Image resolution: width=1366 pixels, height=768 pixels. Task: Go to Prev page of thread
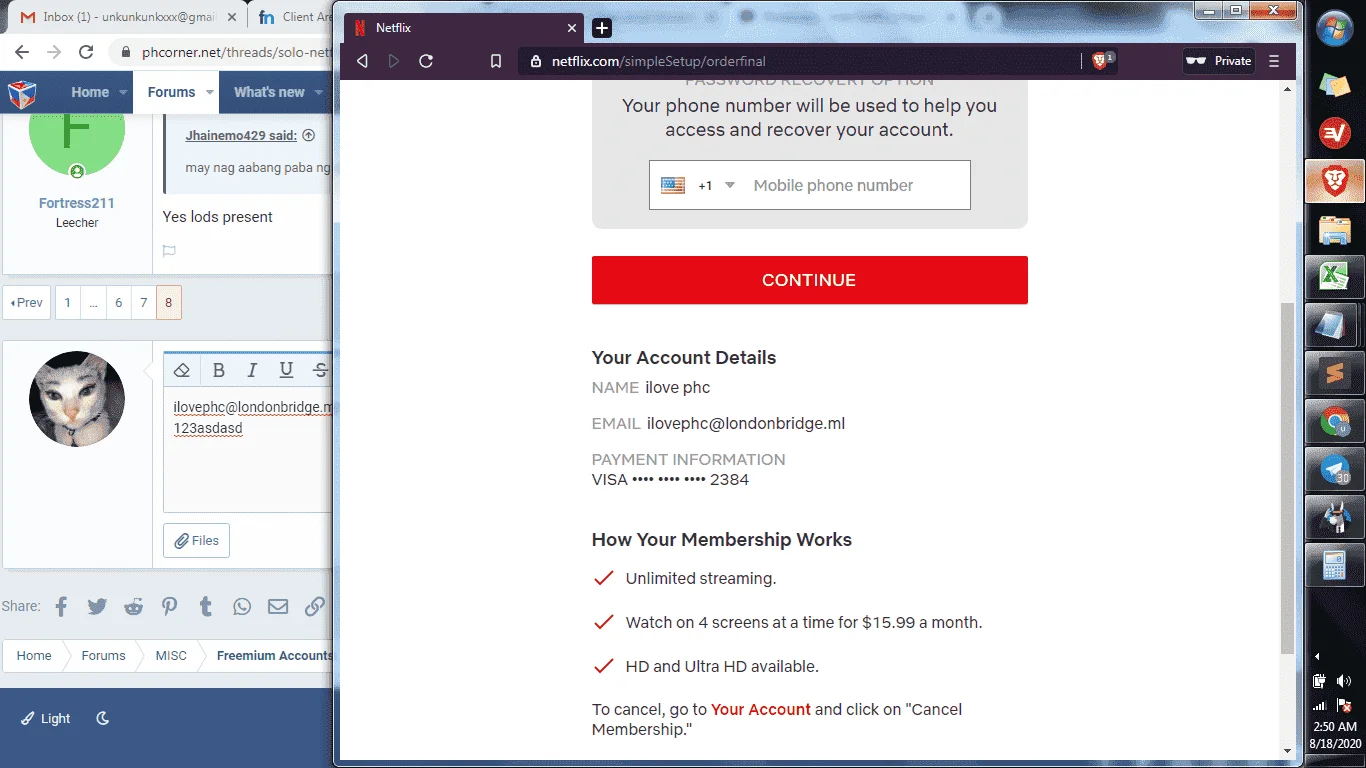[x=27, y=302]
